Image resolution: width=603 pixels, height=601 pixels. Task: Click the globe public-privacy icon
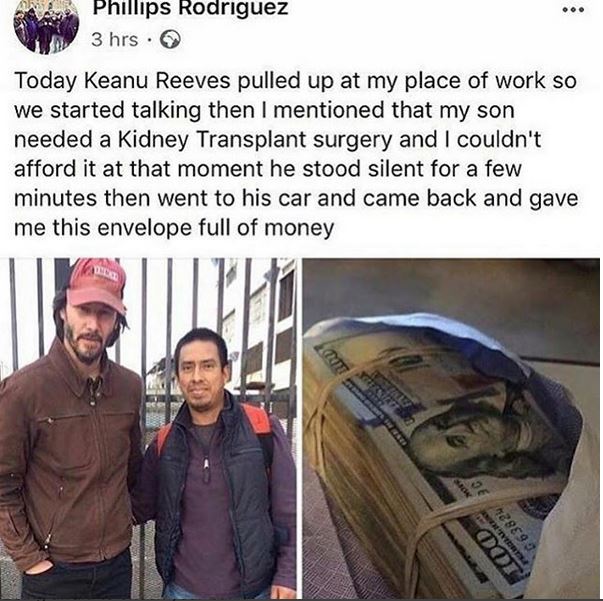coord(170,39)
